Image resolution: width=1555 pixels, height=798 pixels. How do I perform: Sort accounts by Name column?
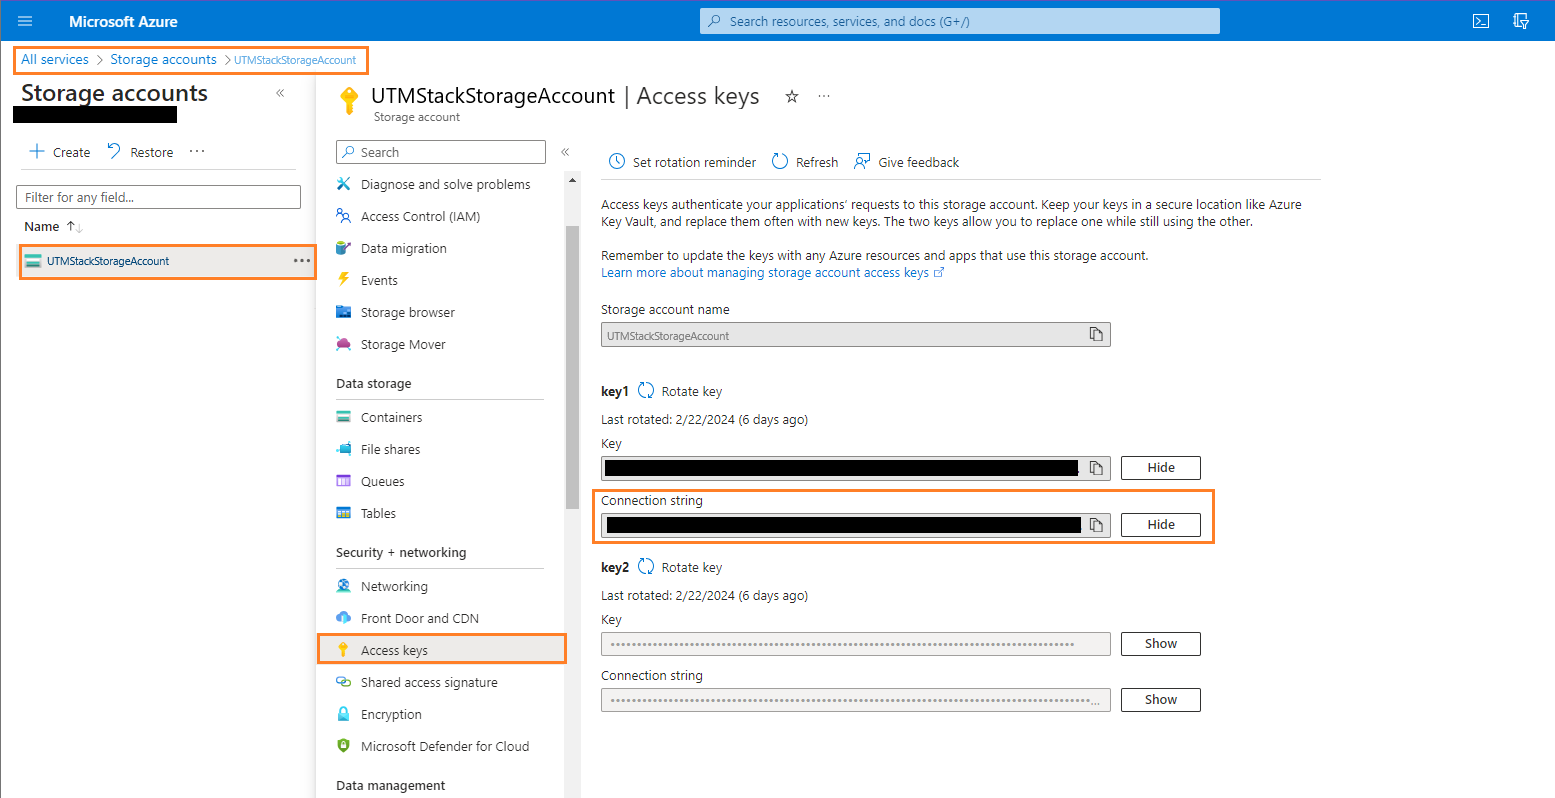(53, 227)
